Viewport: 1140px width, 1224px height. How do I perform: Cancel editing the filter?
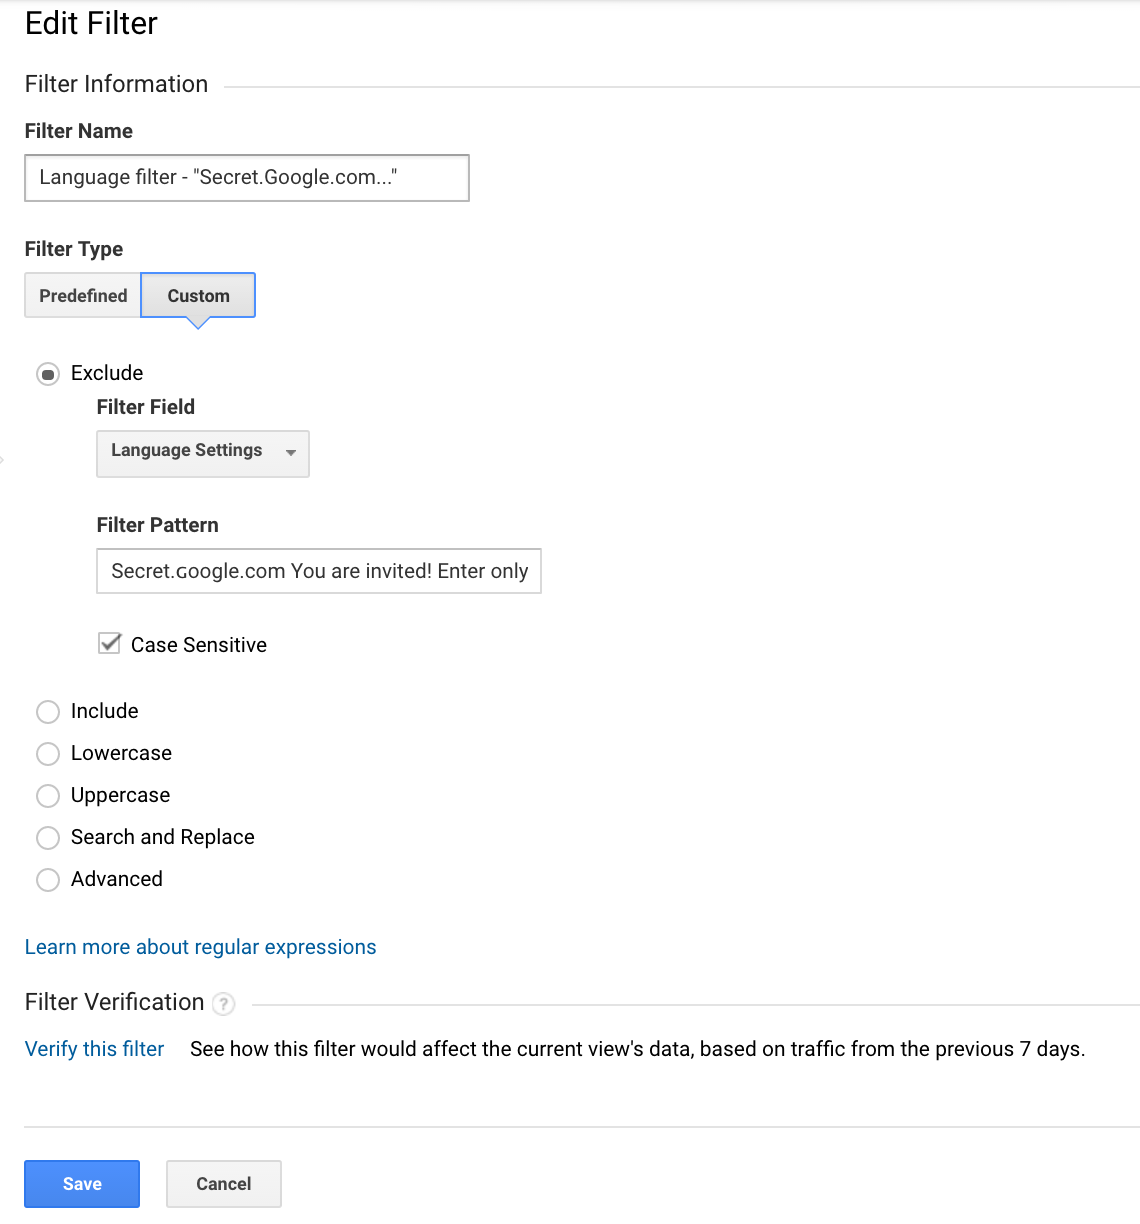(x=224, y=1184)
